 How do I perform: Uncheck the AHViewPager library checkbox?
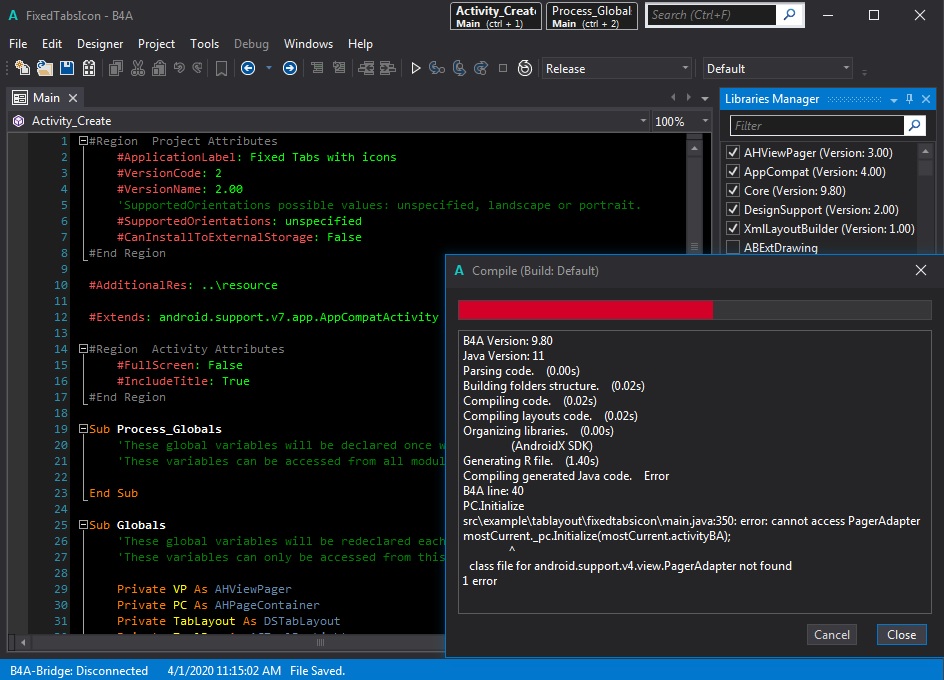pos(733,153)
